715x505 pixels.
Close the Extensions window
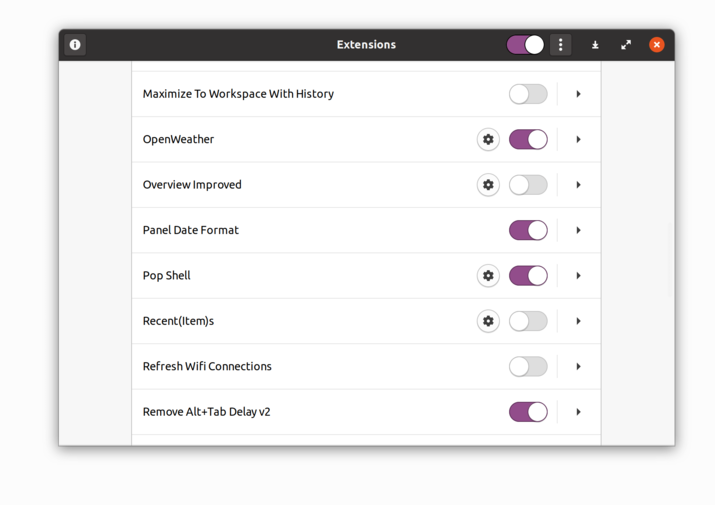pyautogui.click(x=657, y=45)
